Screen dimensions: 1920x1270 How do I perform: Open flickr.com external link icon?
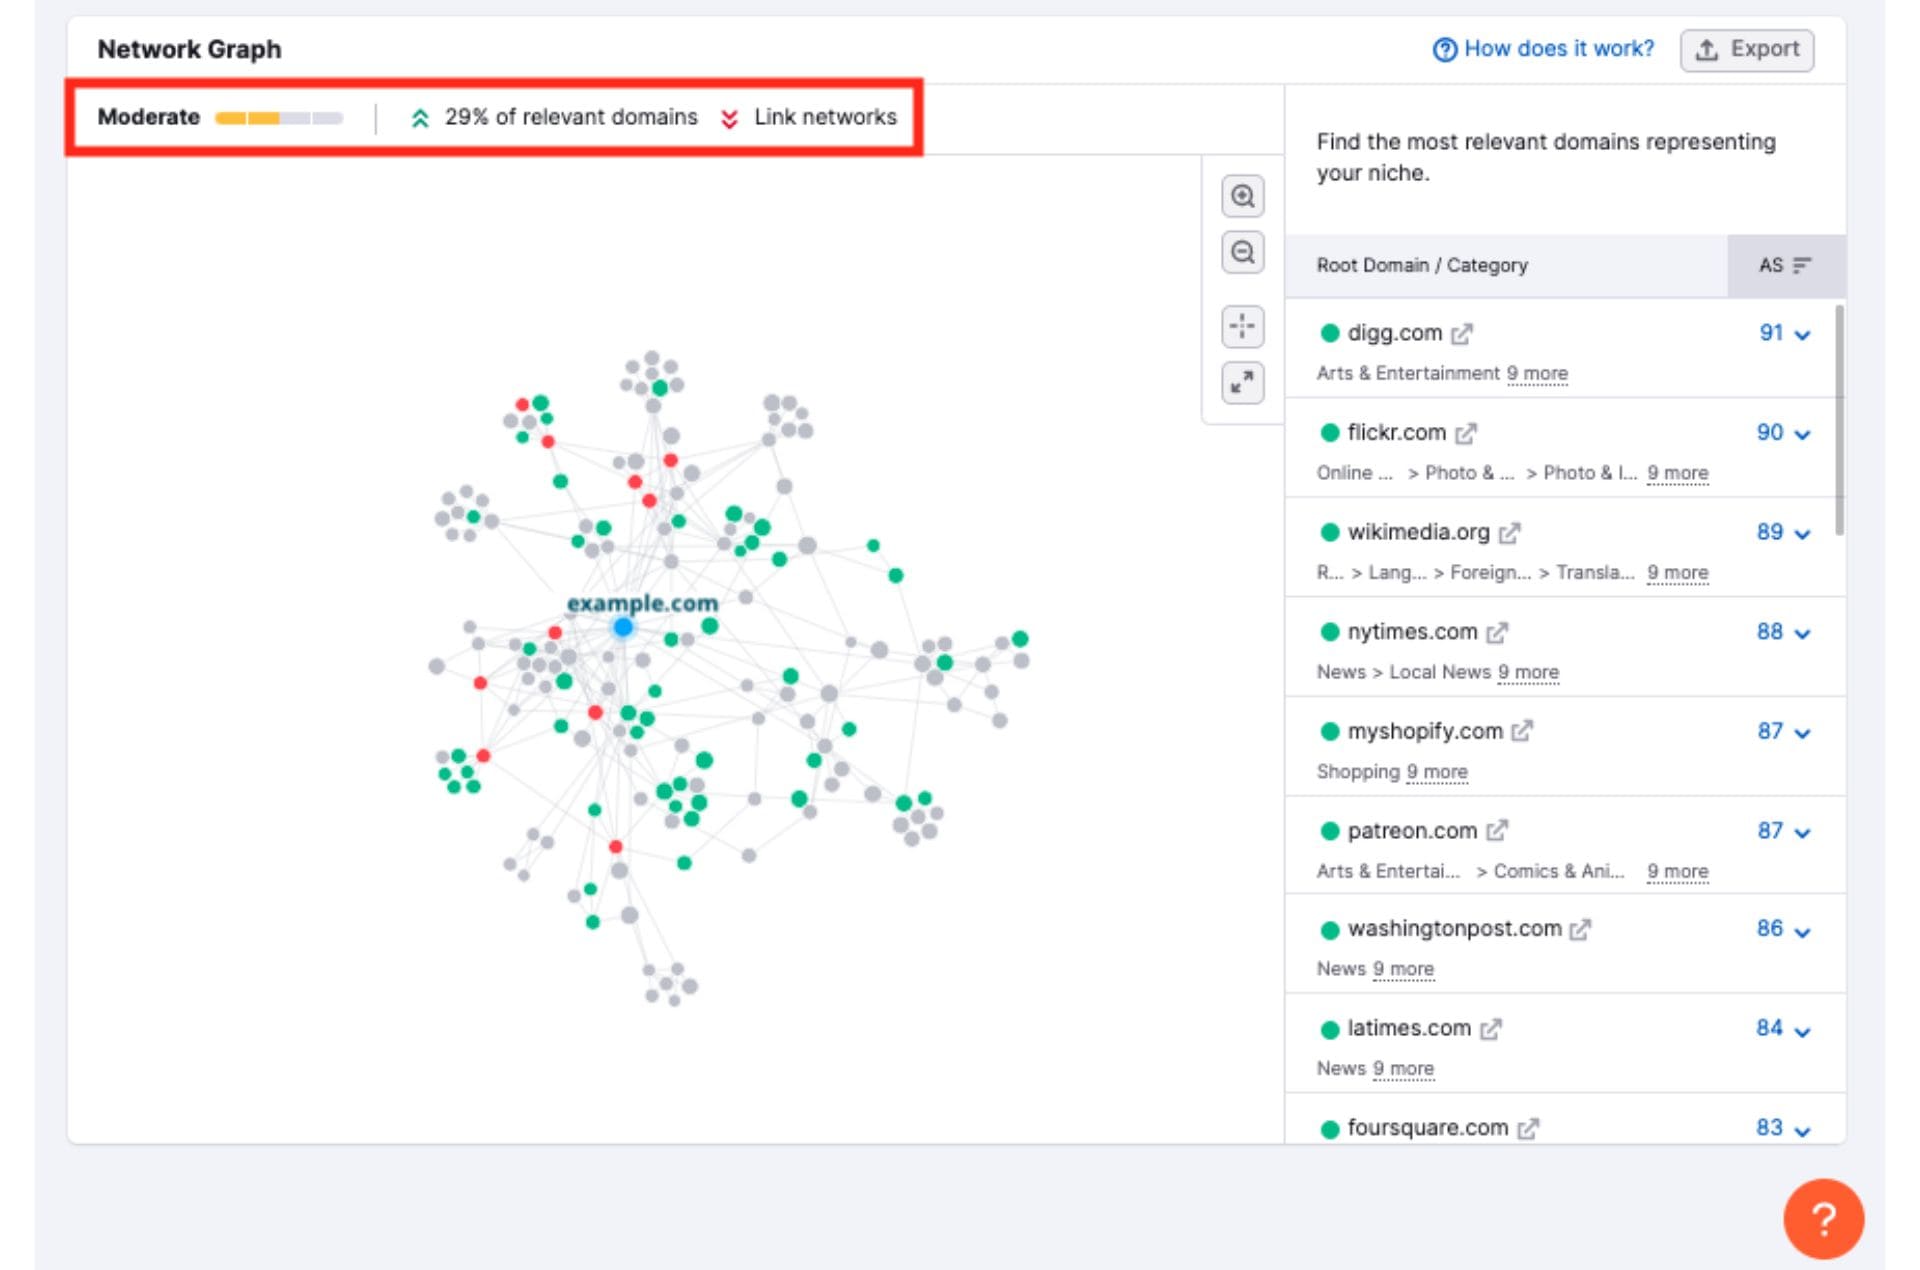1466,434
